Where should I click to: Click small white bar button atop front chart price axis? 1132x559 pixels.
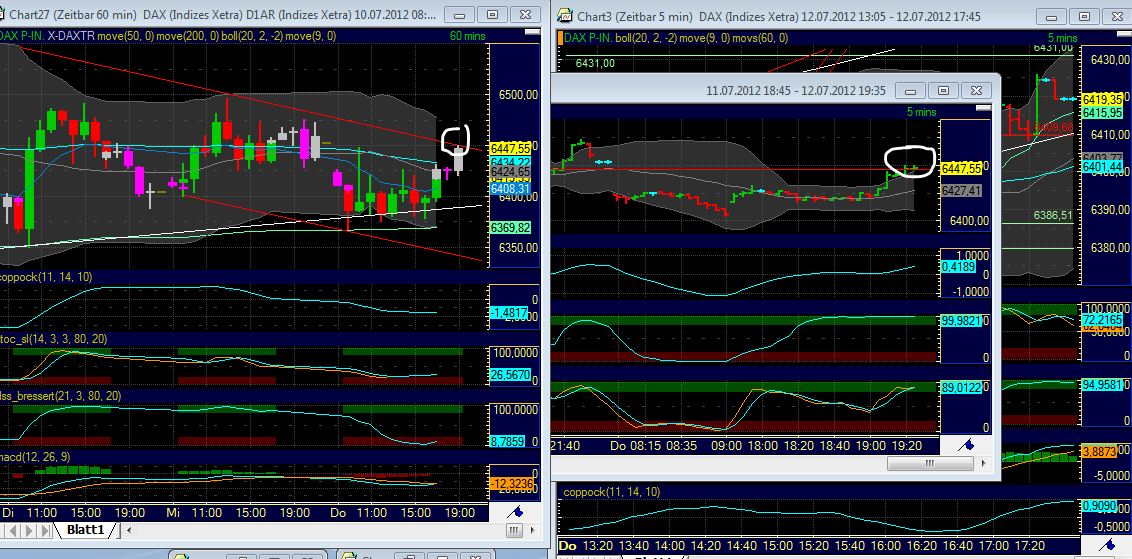(983, 108)
